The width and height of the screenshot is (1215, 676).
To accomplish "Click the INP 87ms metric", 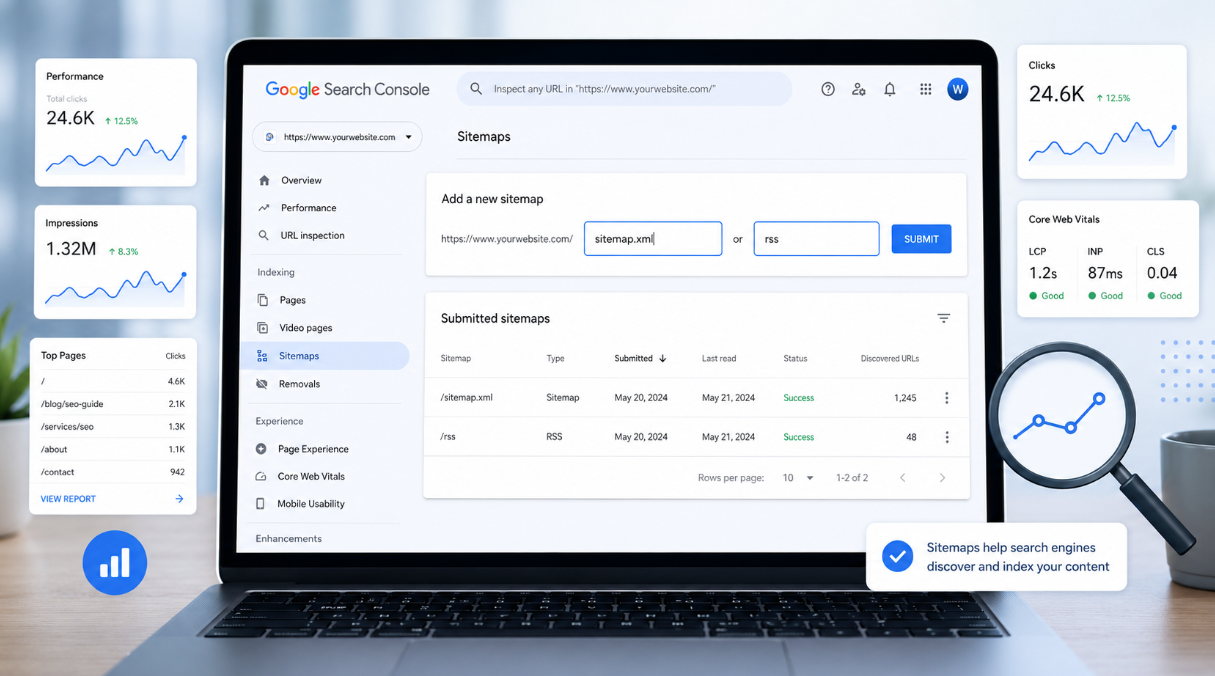I will 1106,273.
